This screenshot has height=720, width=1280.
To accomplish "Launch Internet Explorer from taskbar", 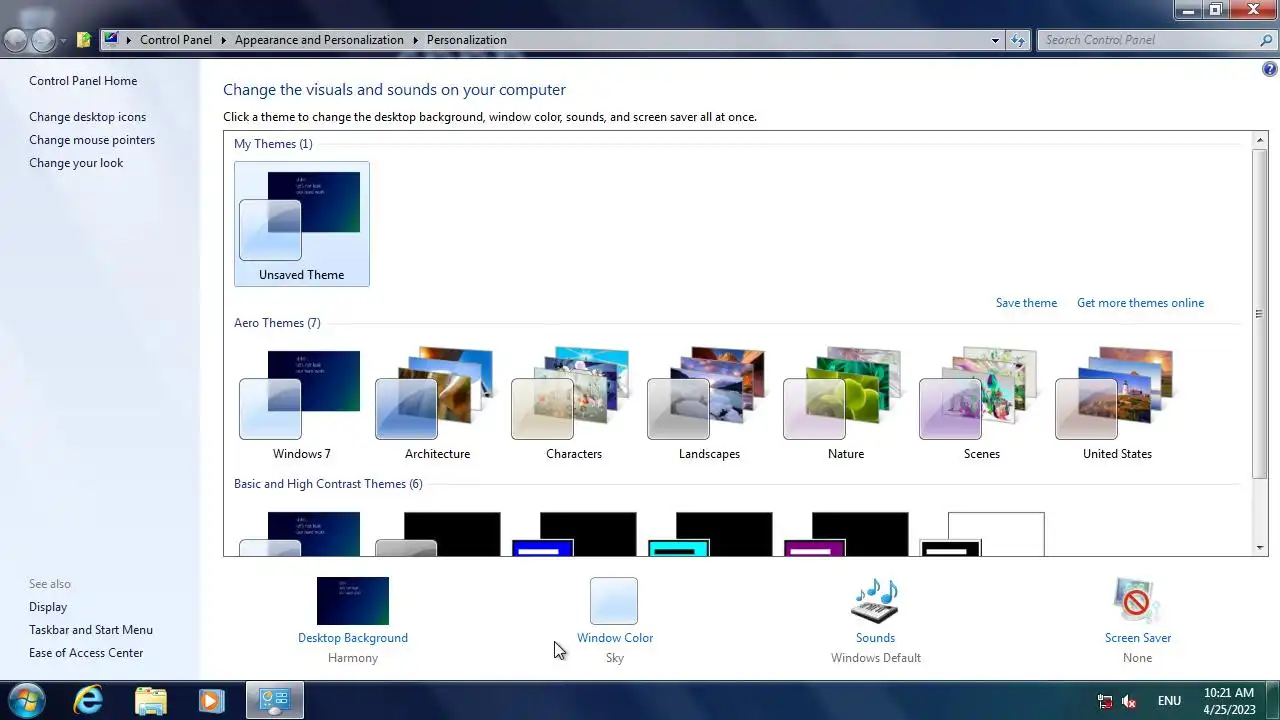I will (x=88, y=700).
